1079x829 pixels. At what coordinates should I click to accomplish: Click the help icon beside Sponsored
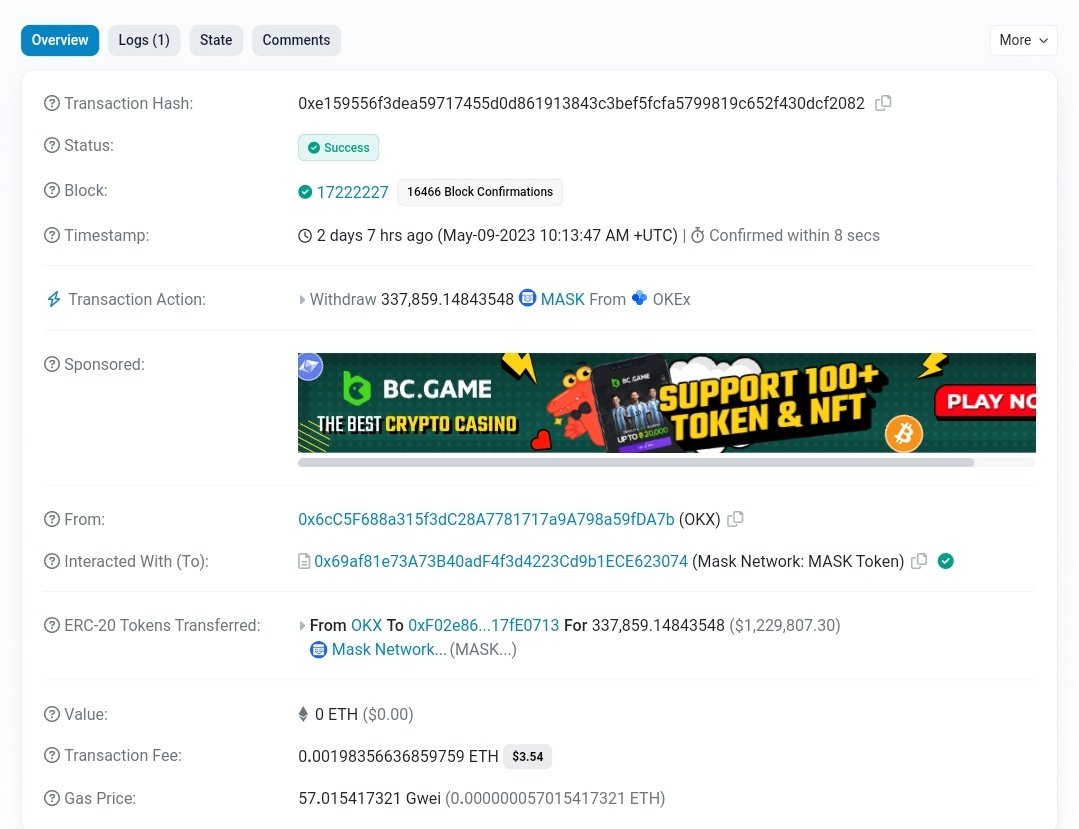[x=52, y=364]
